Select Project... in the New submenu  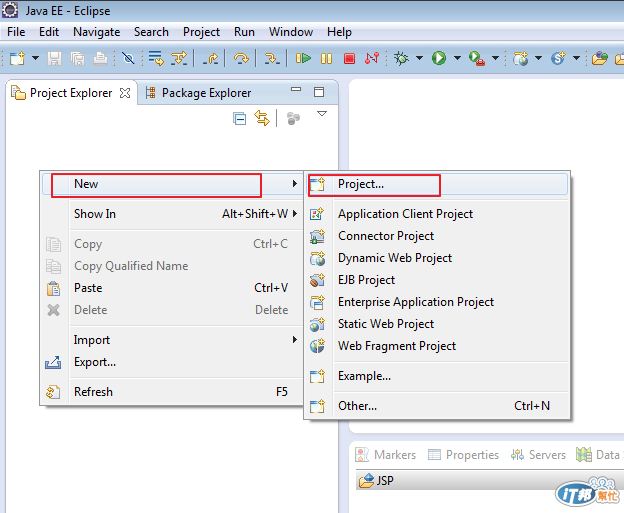pos(437,184)
